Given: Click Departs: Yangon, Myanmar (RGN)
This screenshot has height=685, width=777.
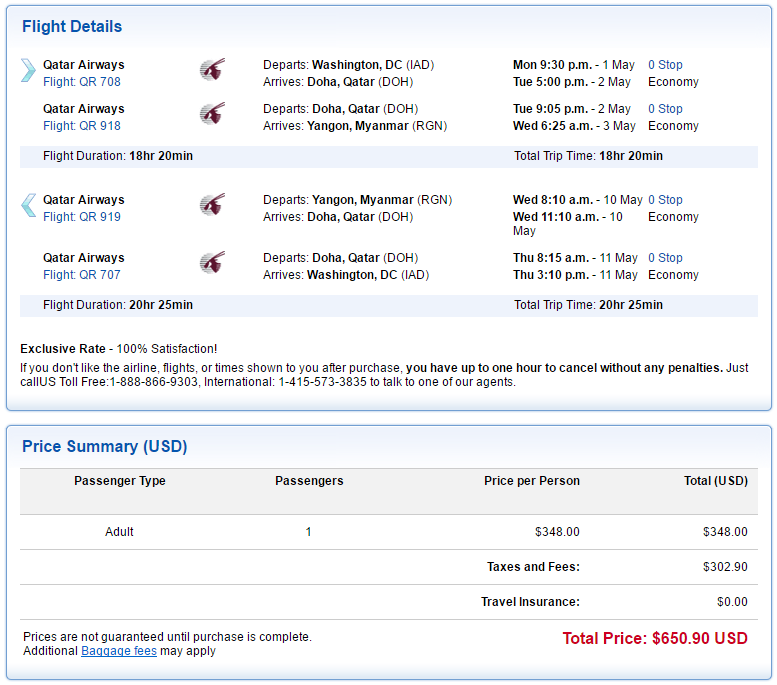Looking at the screenshot, I should 357,200.
